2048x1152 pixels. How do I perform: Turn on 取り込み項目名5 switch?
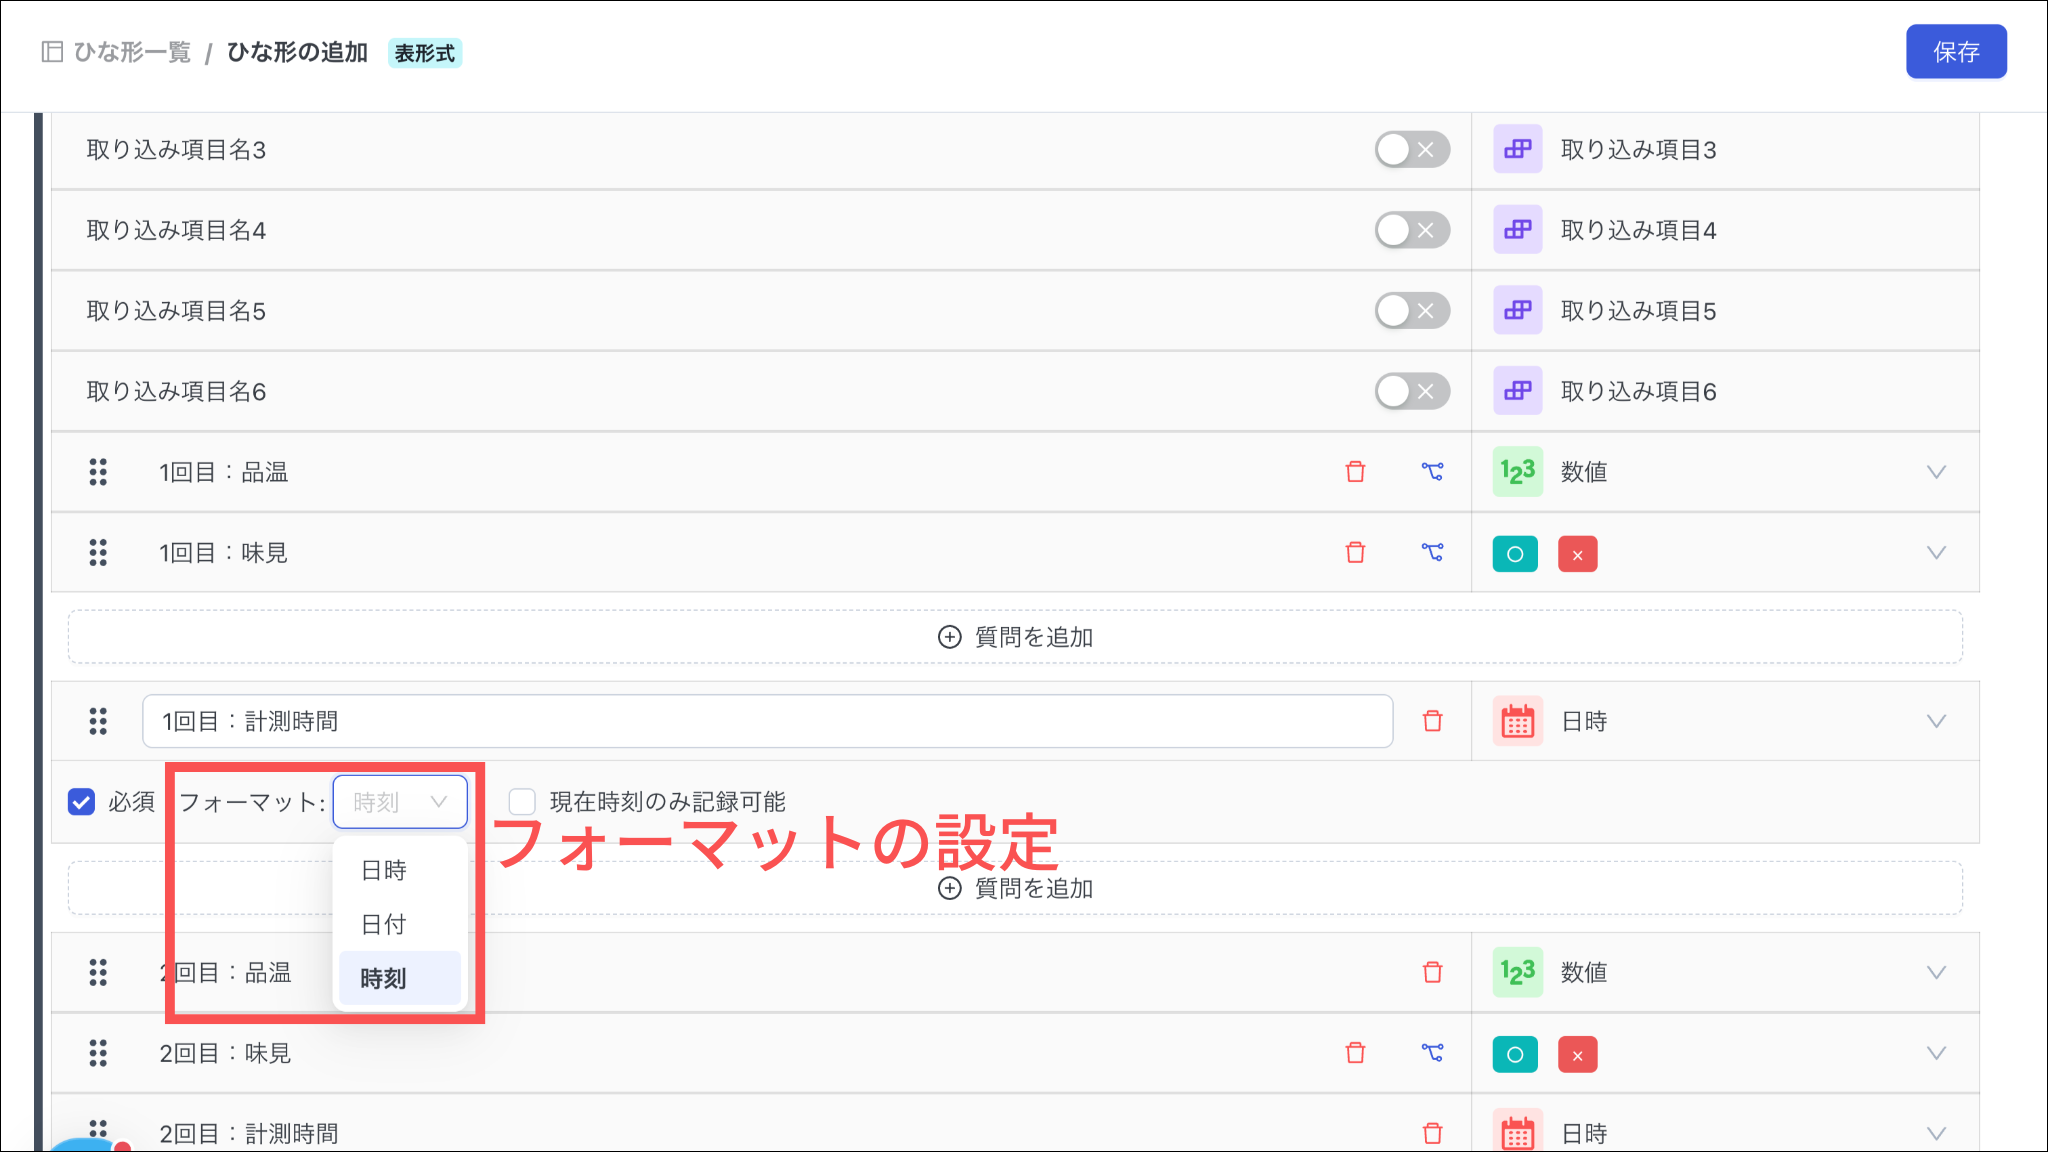(x=1411, y=311)
